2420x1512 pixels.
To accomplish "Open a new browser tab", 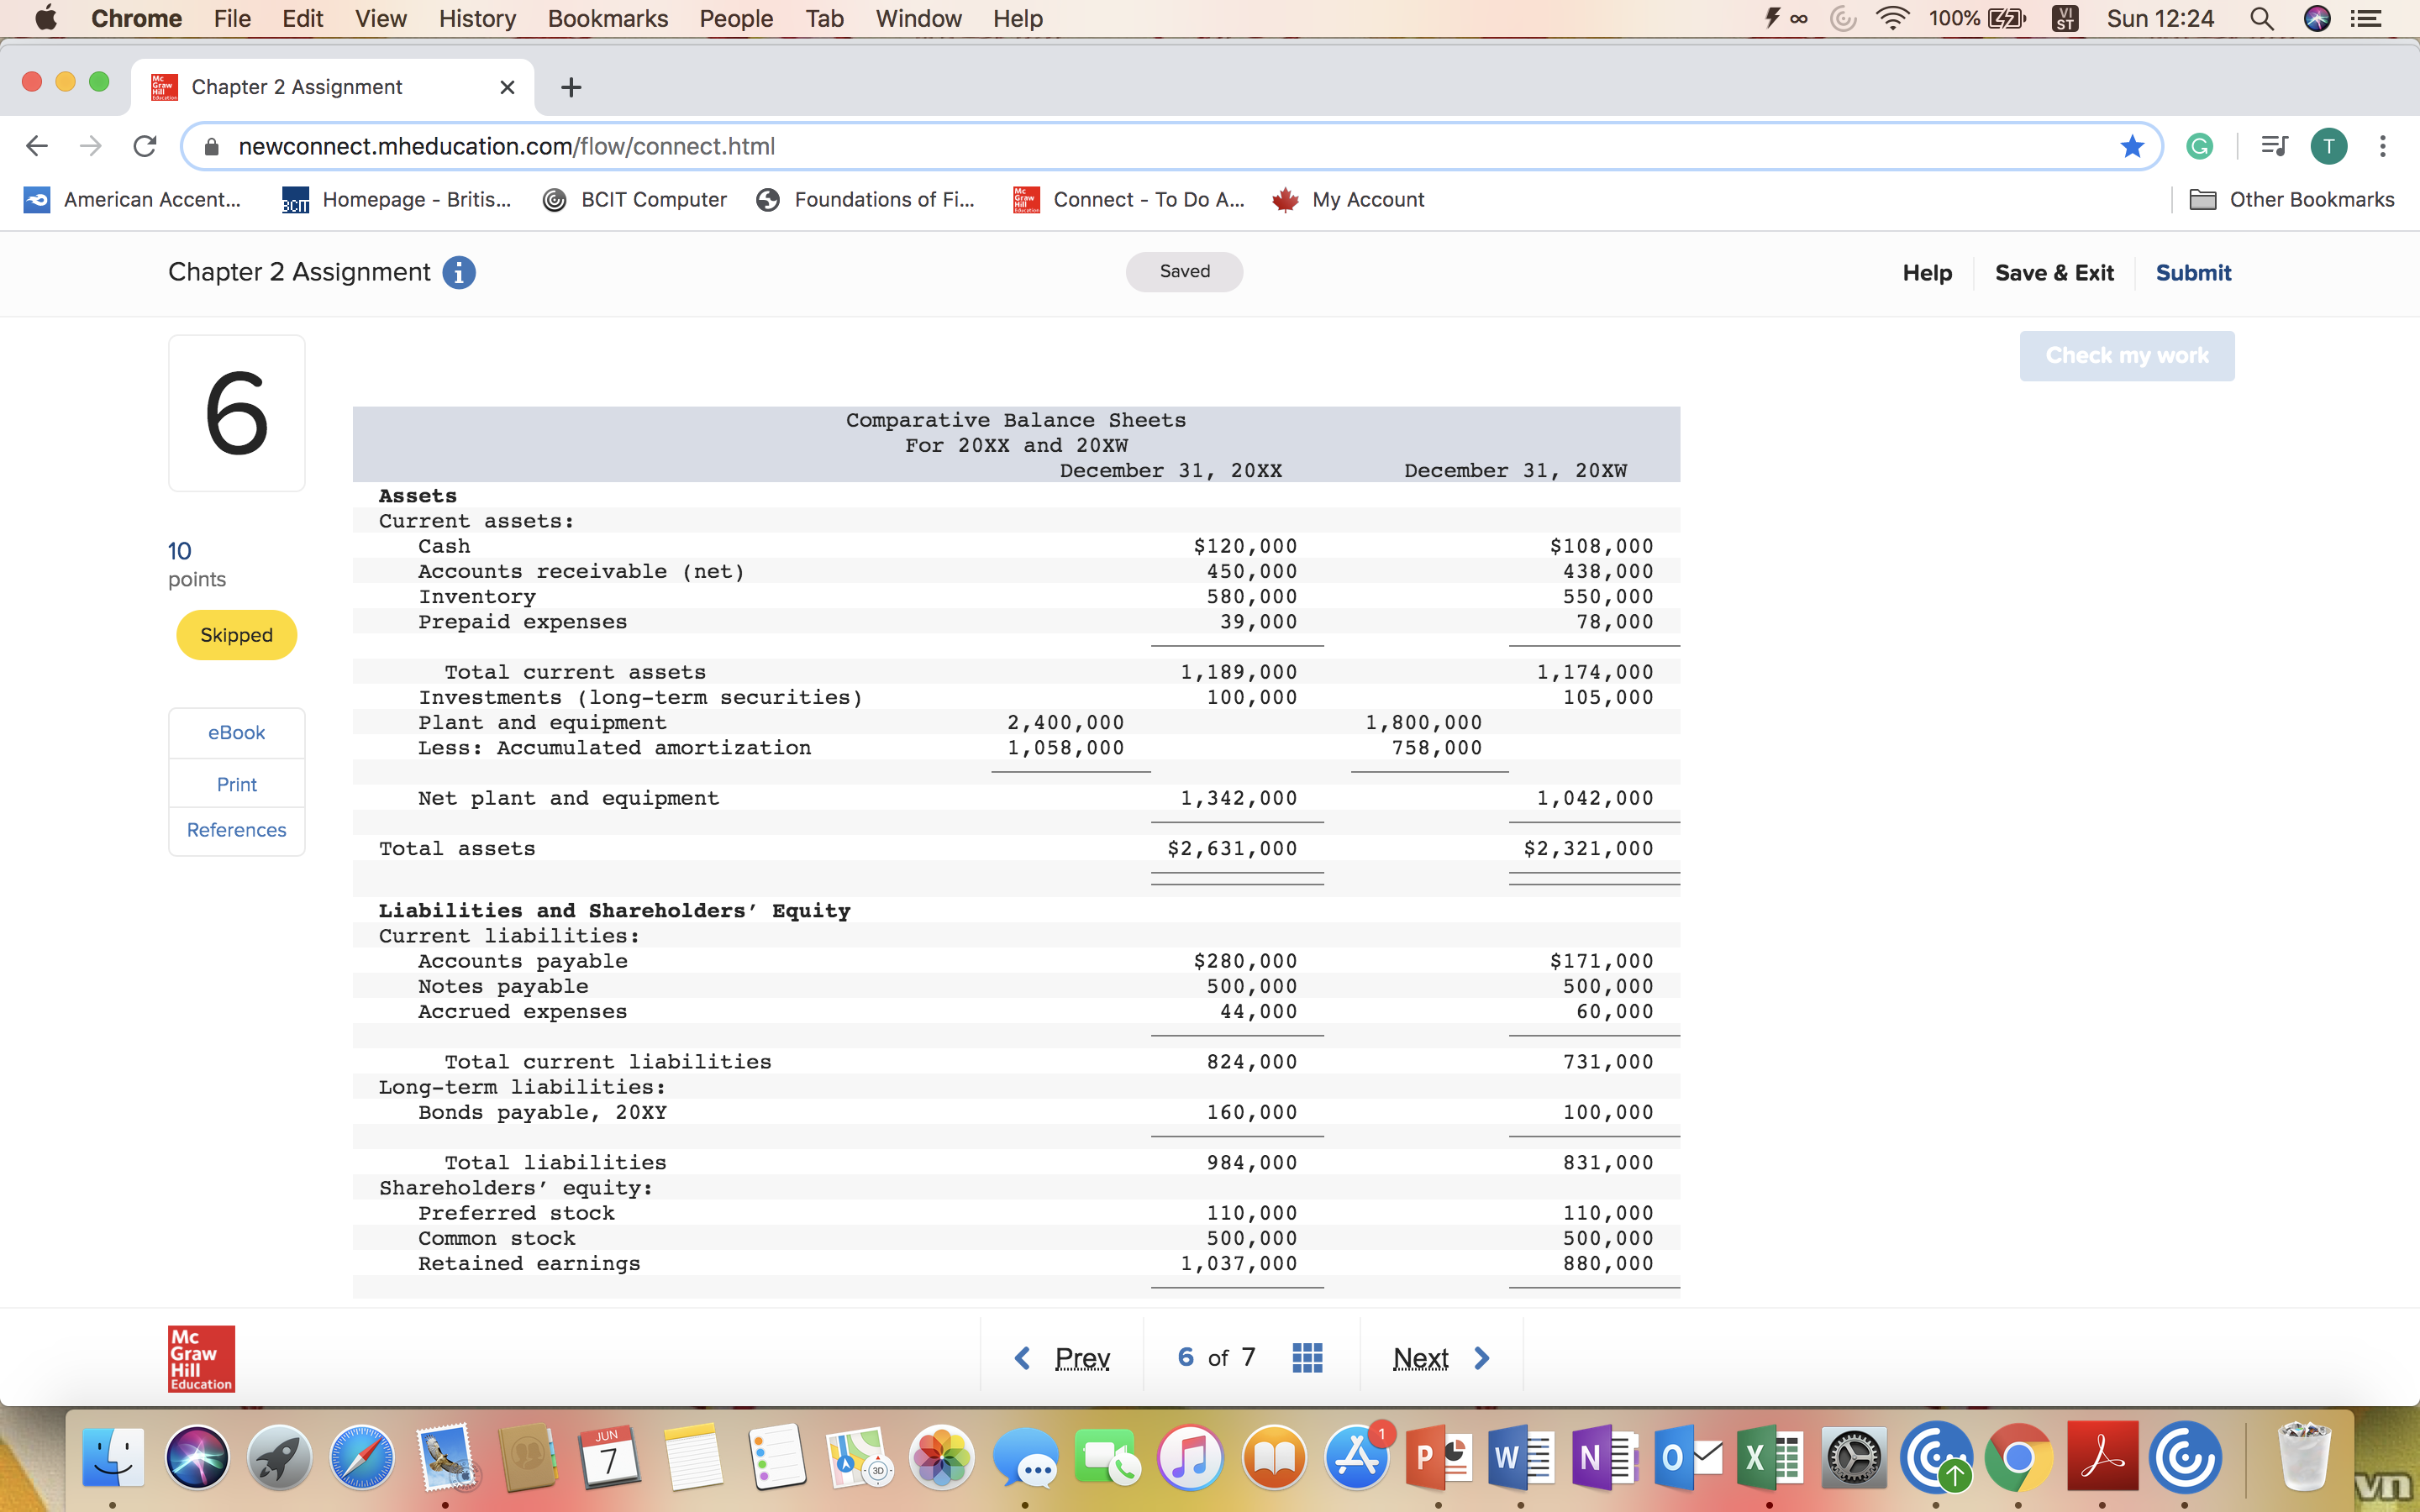I will coord(571,88).
